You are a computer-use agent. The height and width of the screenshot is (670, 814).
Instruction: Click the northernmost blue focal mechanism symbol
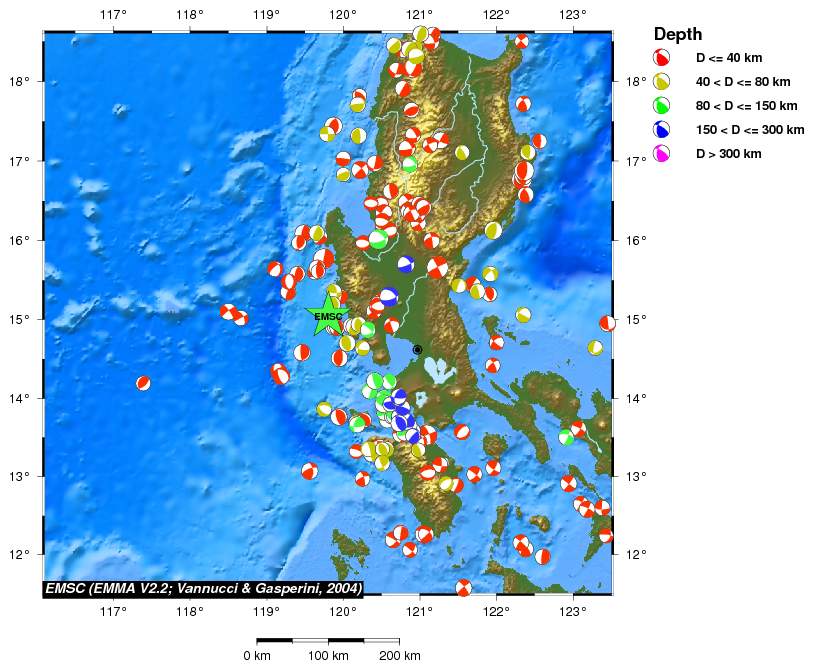point(405,264)
